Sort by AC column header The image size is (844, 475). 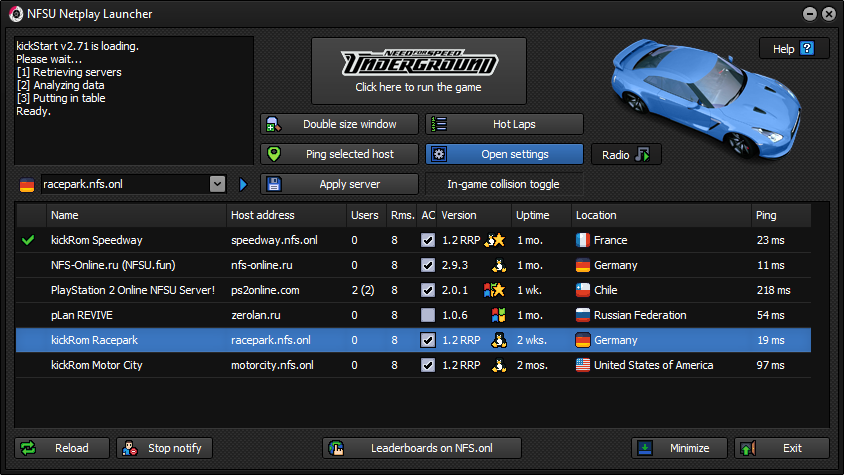tap(428, 215)
